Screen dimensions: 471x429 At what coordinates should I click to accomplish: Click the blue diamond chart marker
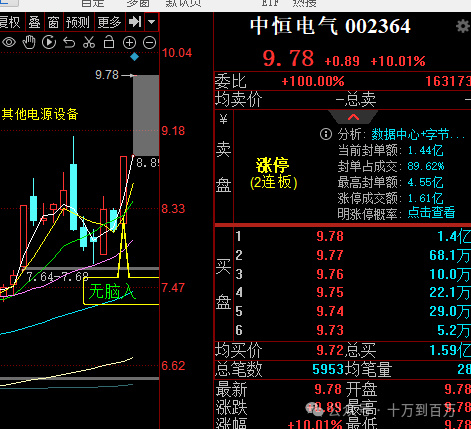pyautogui.click(x=134, y=57)
